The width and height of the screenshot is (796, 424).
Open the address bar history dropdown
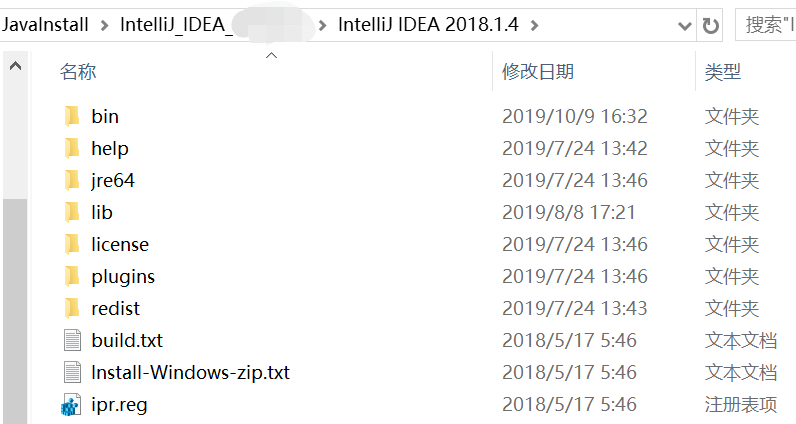tap(684, 24)
